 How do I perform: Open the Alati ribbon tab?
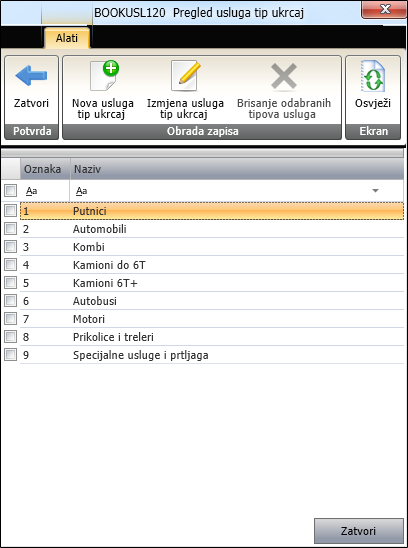tap(67, 38)
